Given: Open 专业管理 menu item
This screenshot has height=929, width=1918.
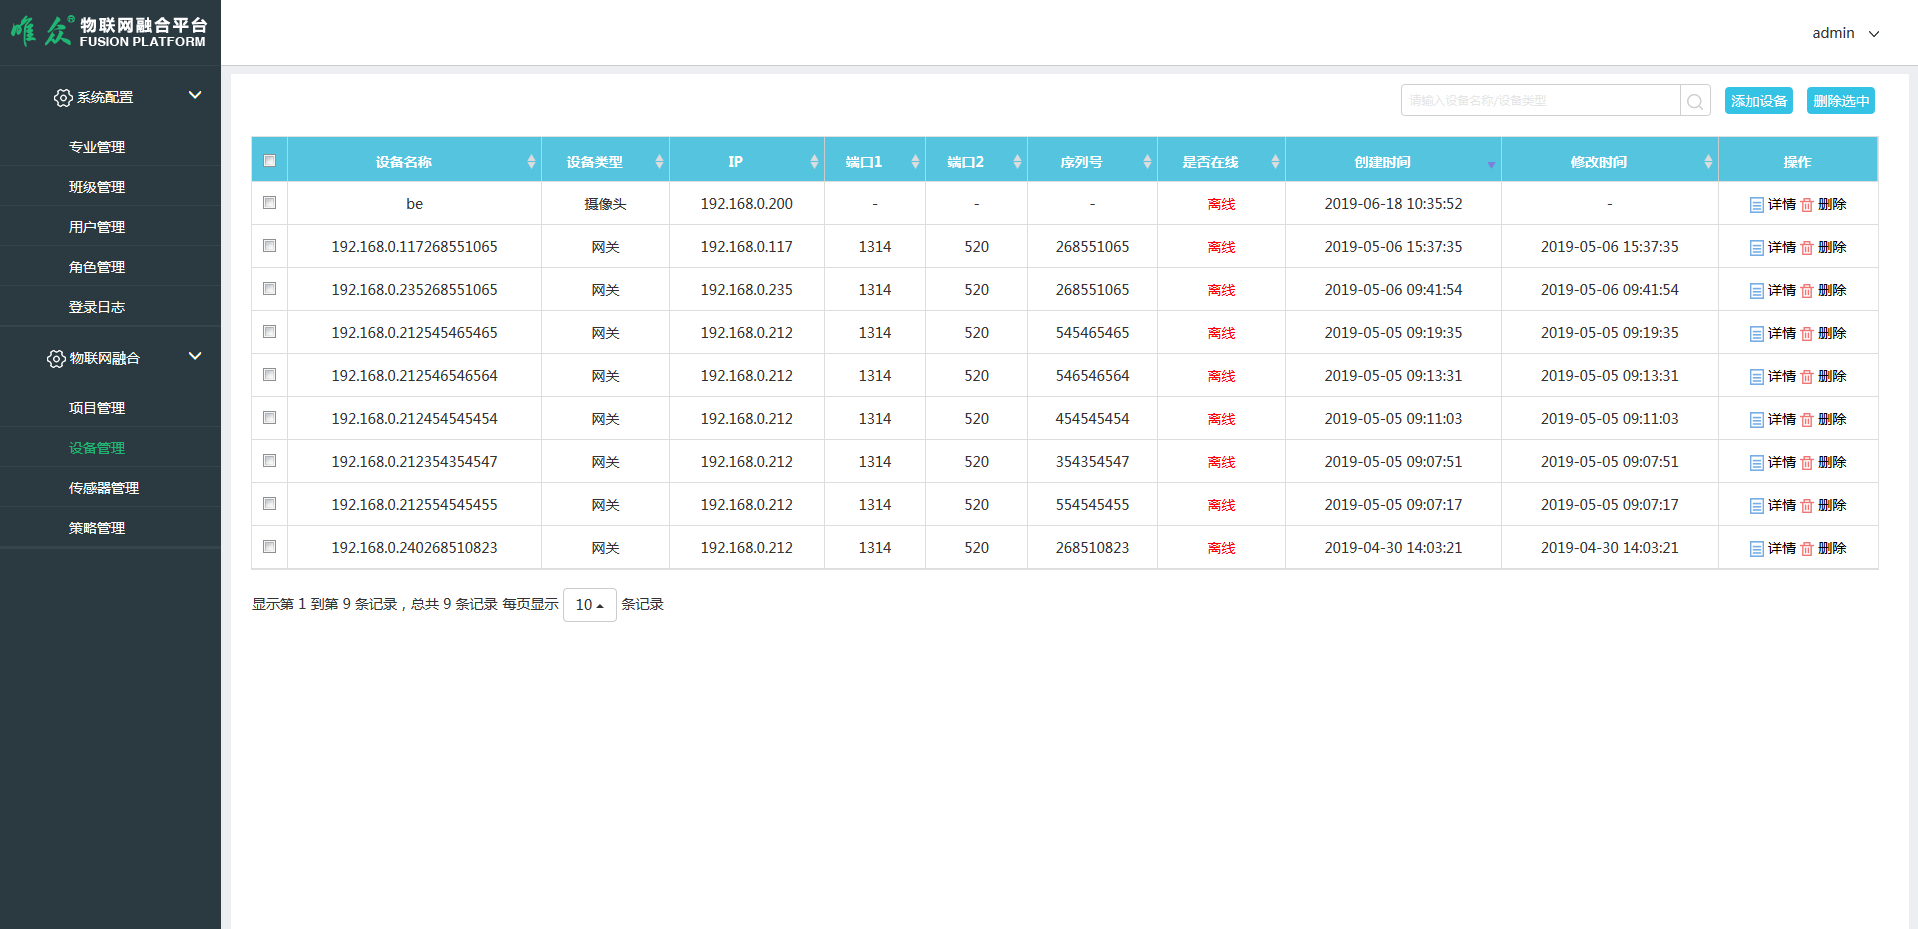Looking at the screenshot, I should point(97,147).
